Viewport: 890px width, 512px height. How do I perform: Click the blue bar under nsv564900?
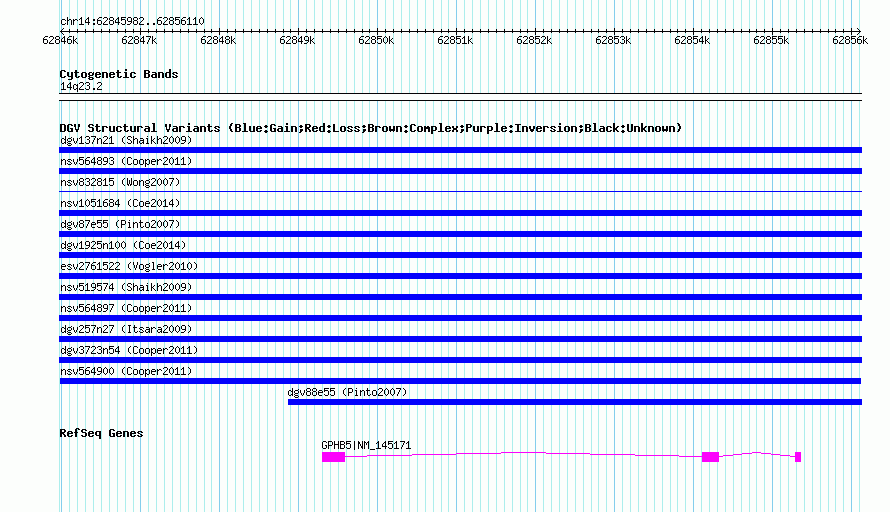460,381
